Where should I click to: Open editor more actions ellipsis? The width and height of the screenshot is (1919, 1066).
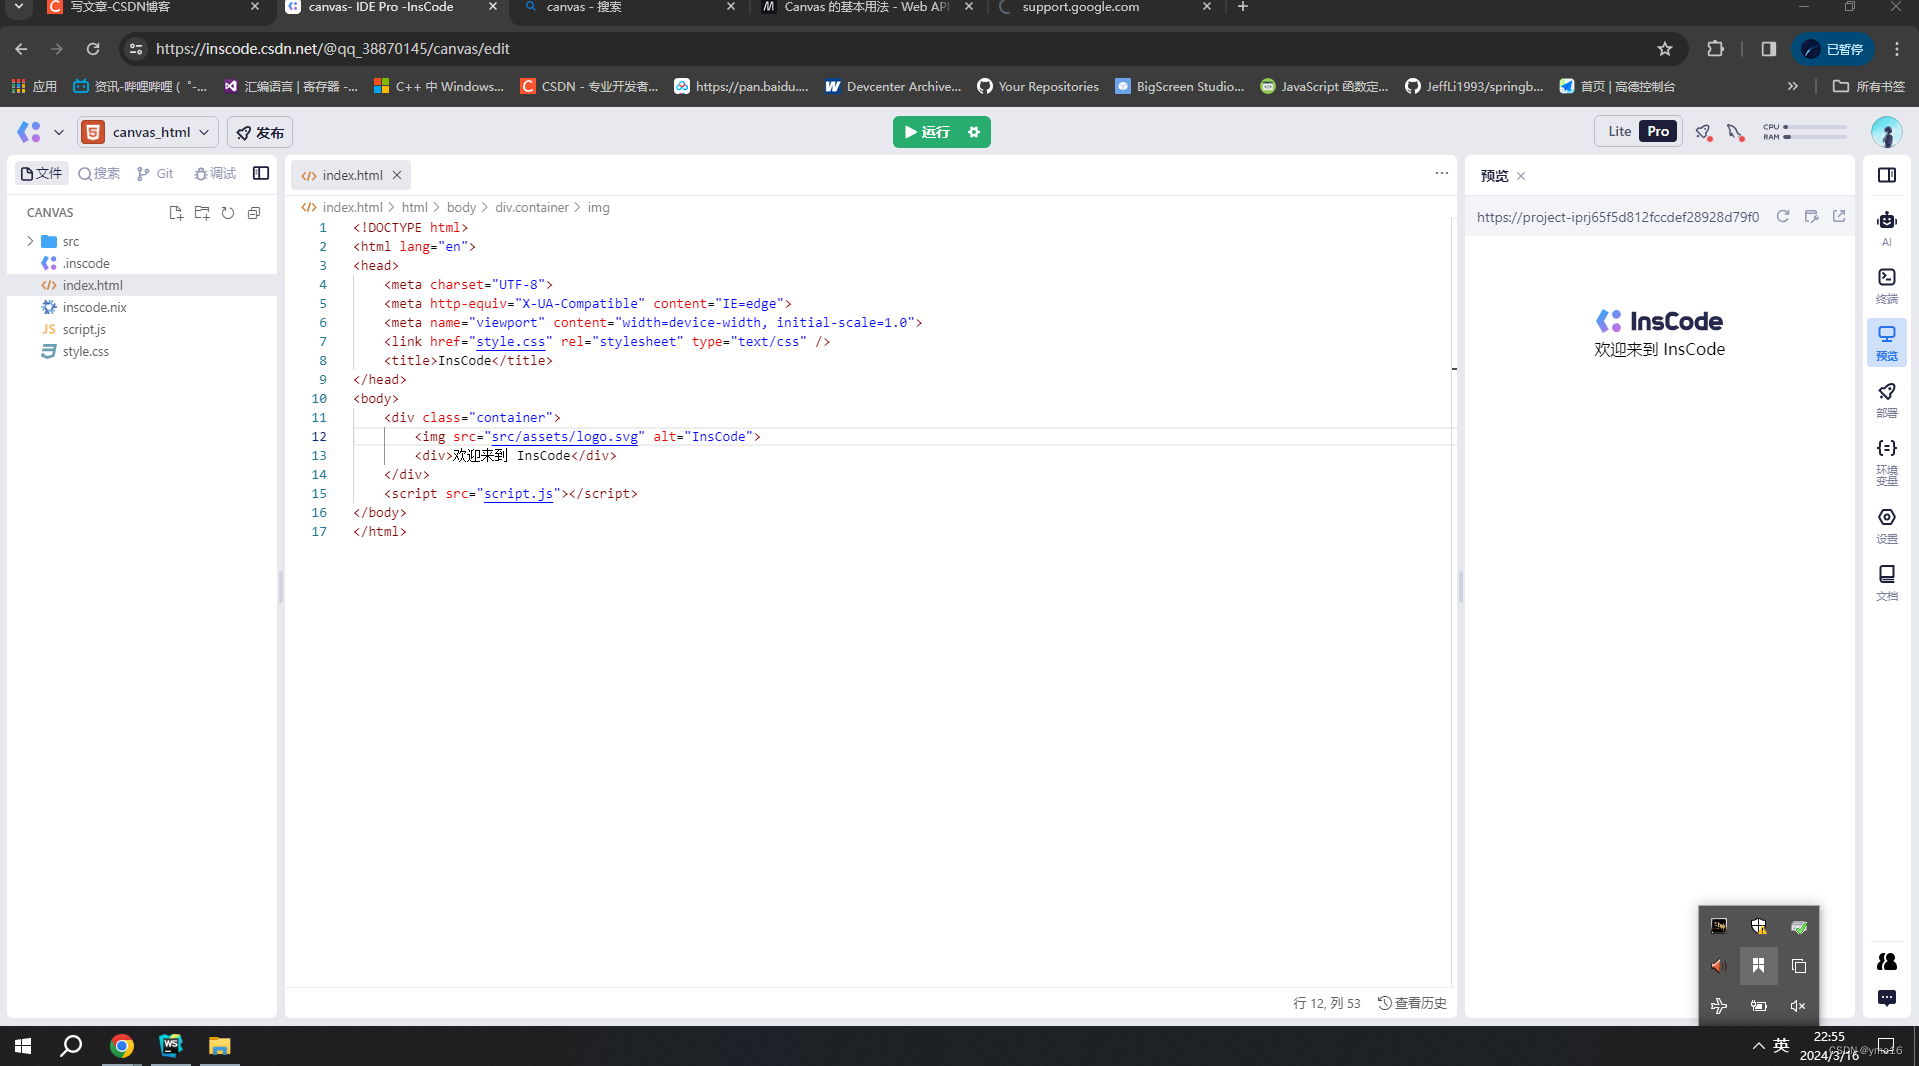[1441, 173]
